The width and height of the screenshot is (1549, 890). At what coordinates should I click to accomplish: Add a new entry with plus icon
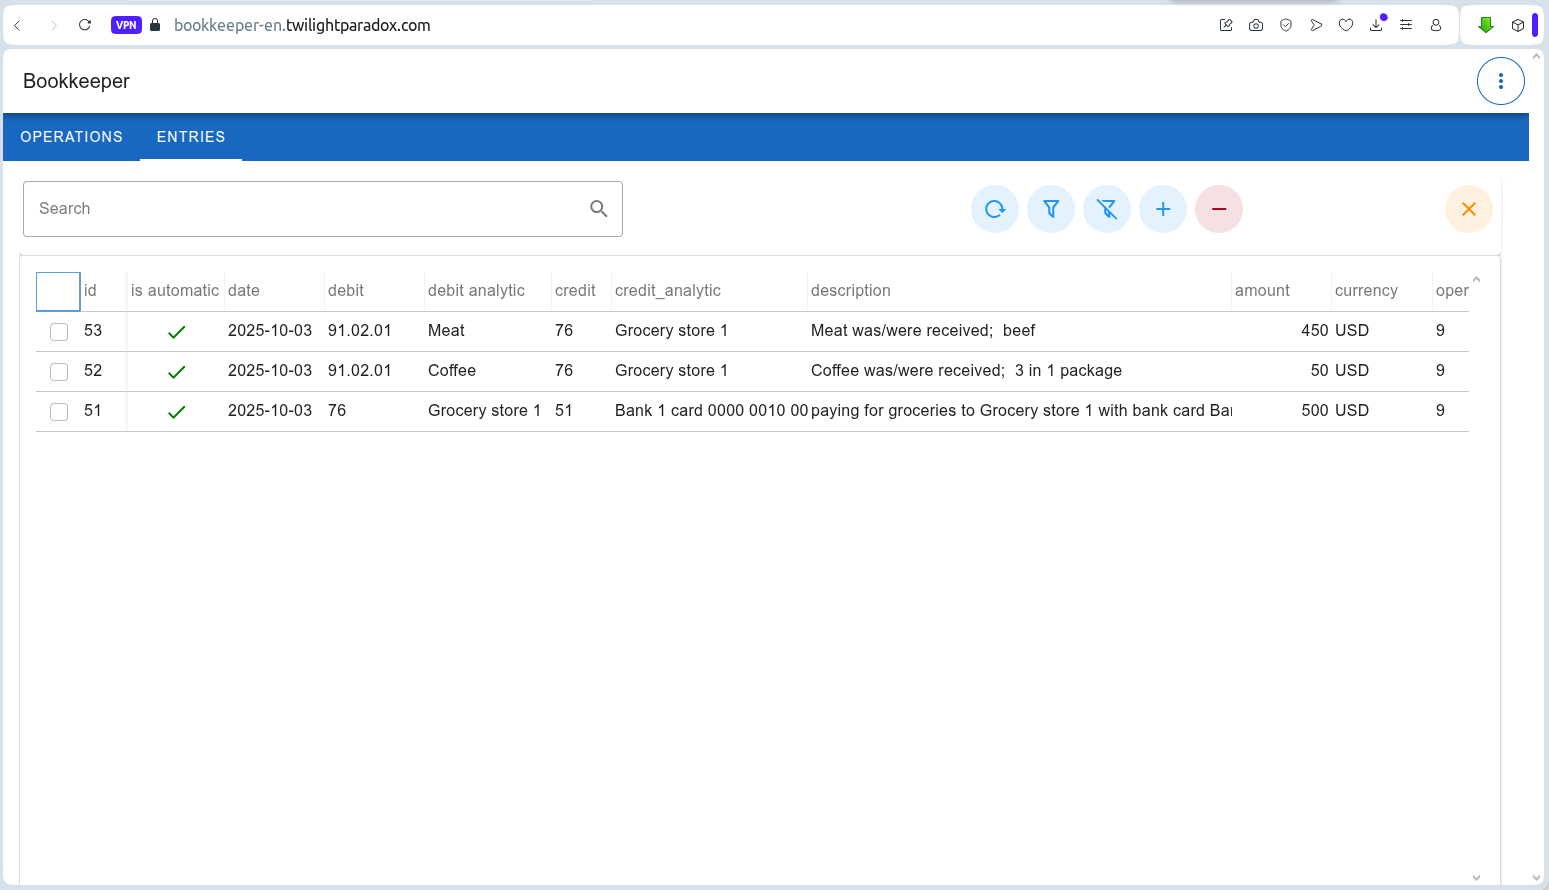pyautogui.click(x=1162, y=209)
